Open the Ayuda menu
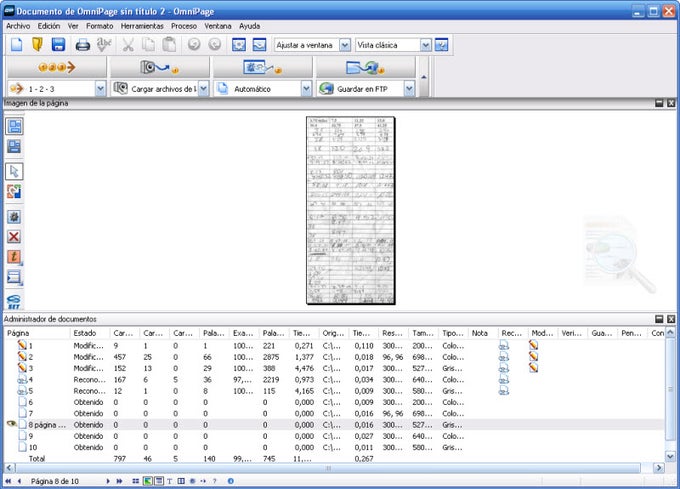680x489 pixels. point(249,26)
